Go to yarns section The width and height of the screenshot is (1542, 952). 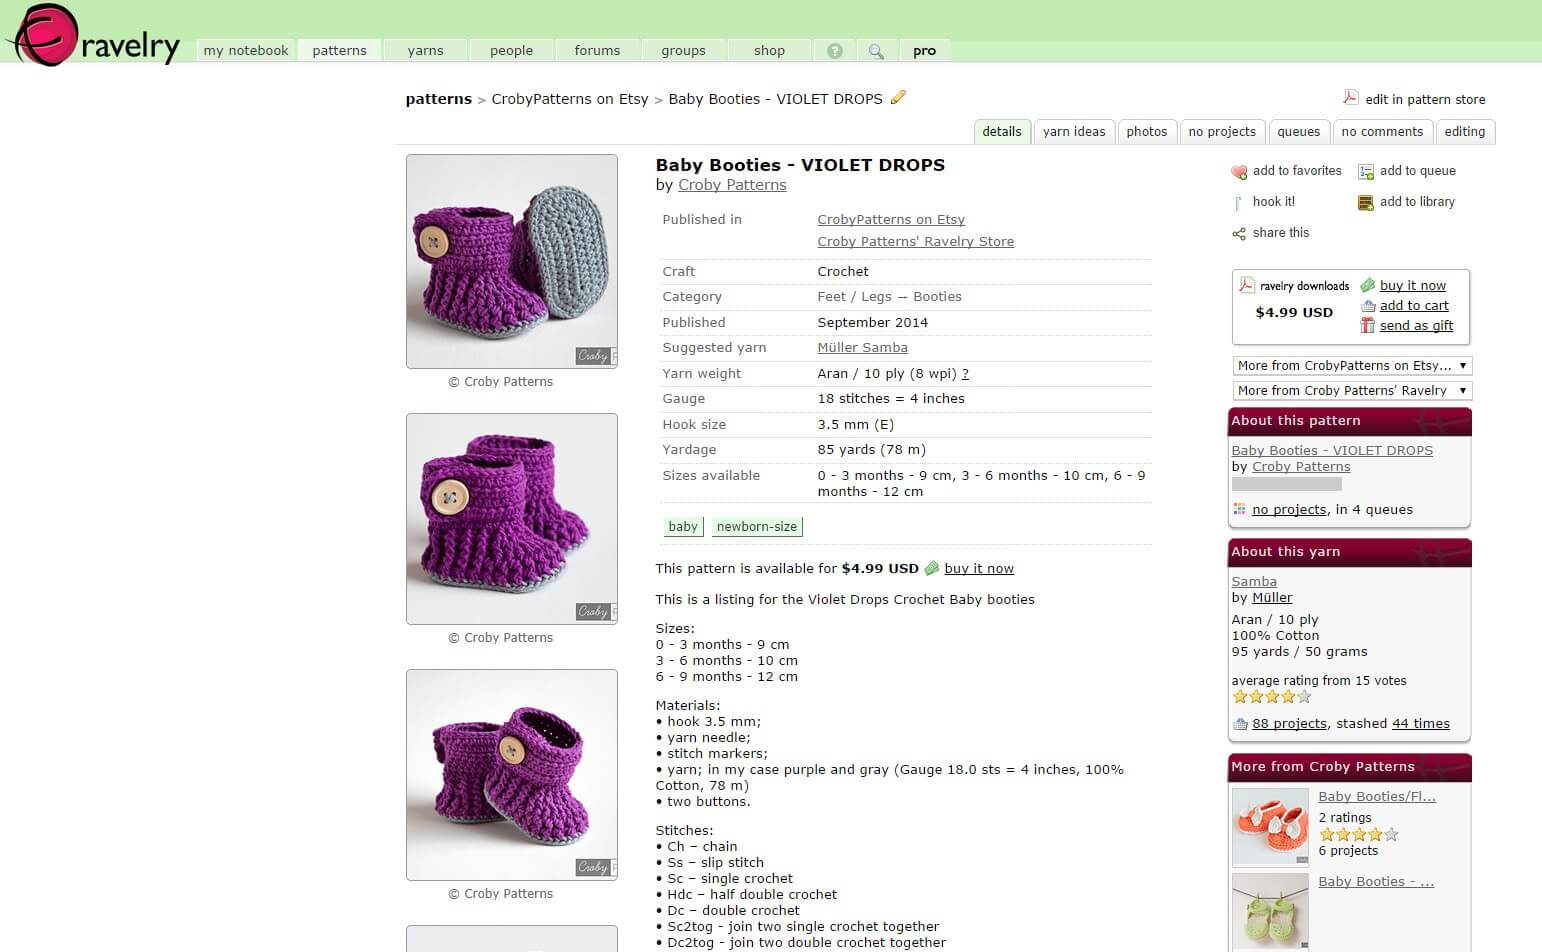425,51
